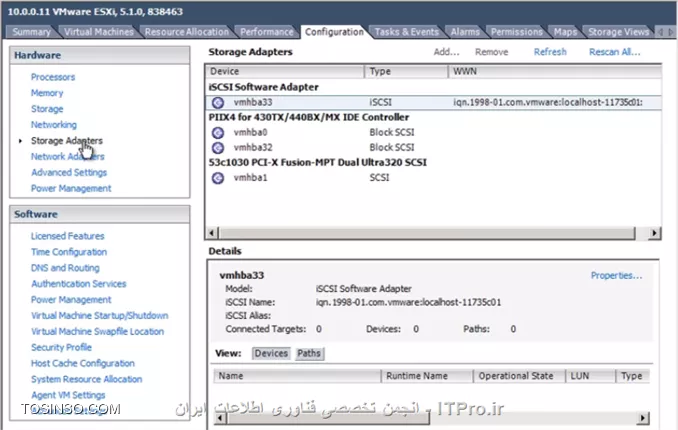Open the Maps tab
This screenshot has width=678, height=430.
click(x=565, y=32)
